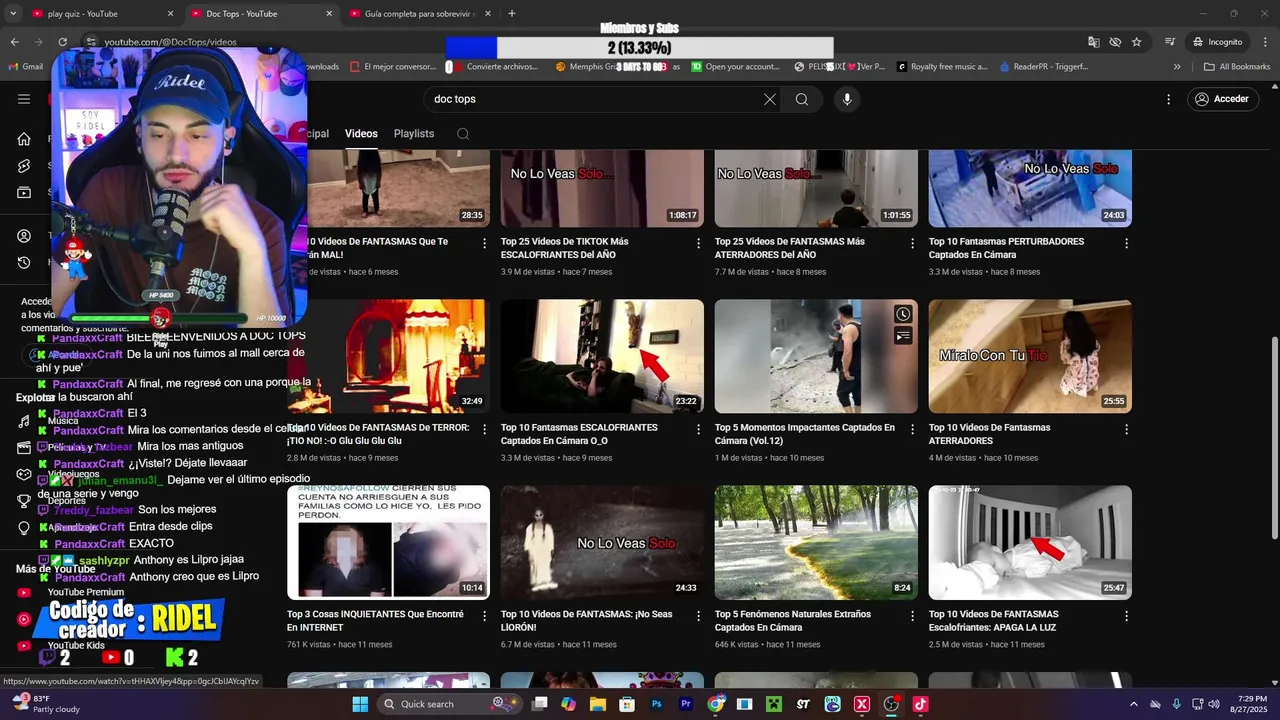Add to queue icon on Momentos Impactantes thumbnail
The width and height of the screenshot is (1280, 720).
903,336
